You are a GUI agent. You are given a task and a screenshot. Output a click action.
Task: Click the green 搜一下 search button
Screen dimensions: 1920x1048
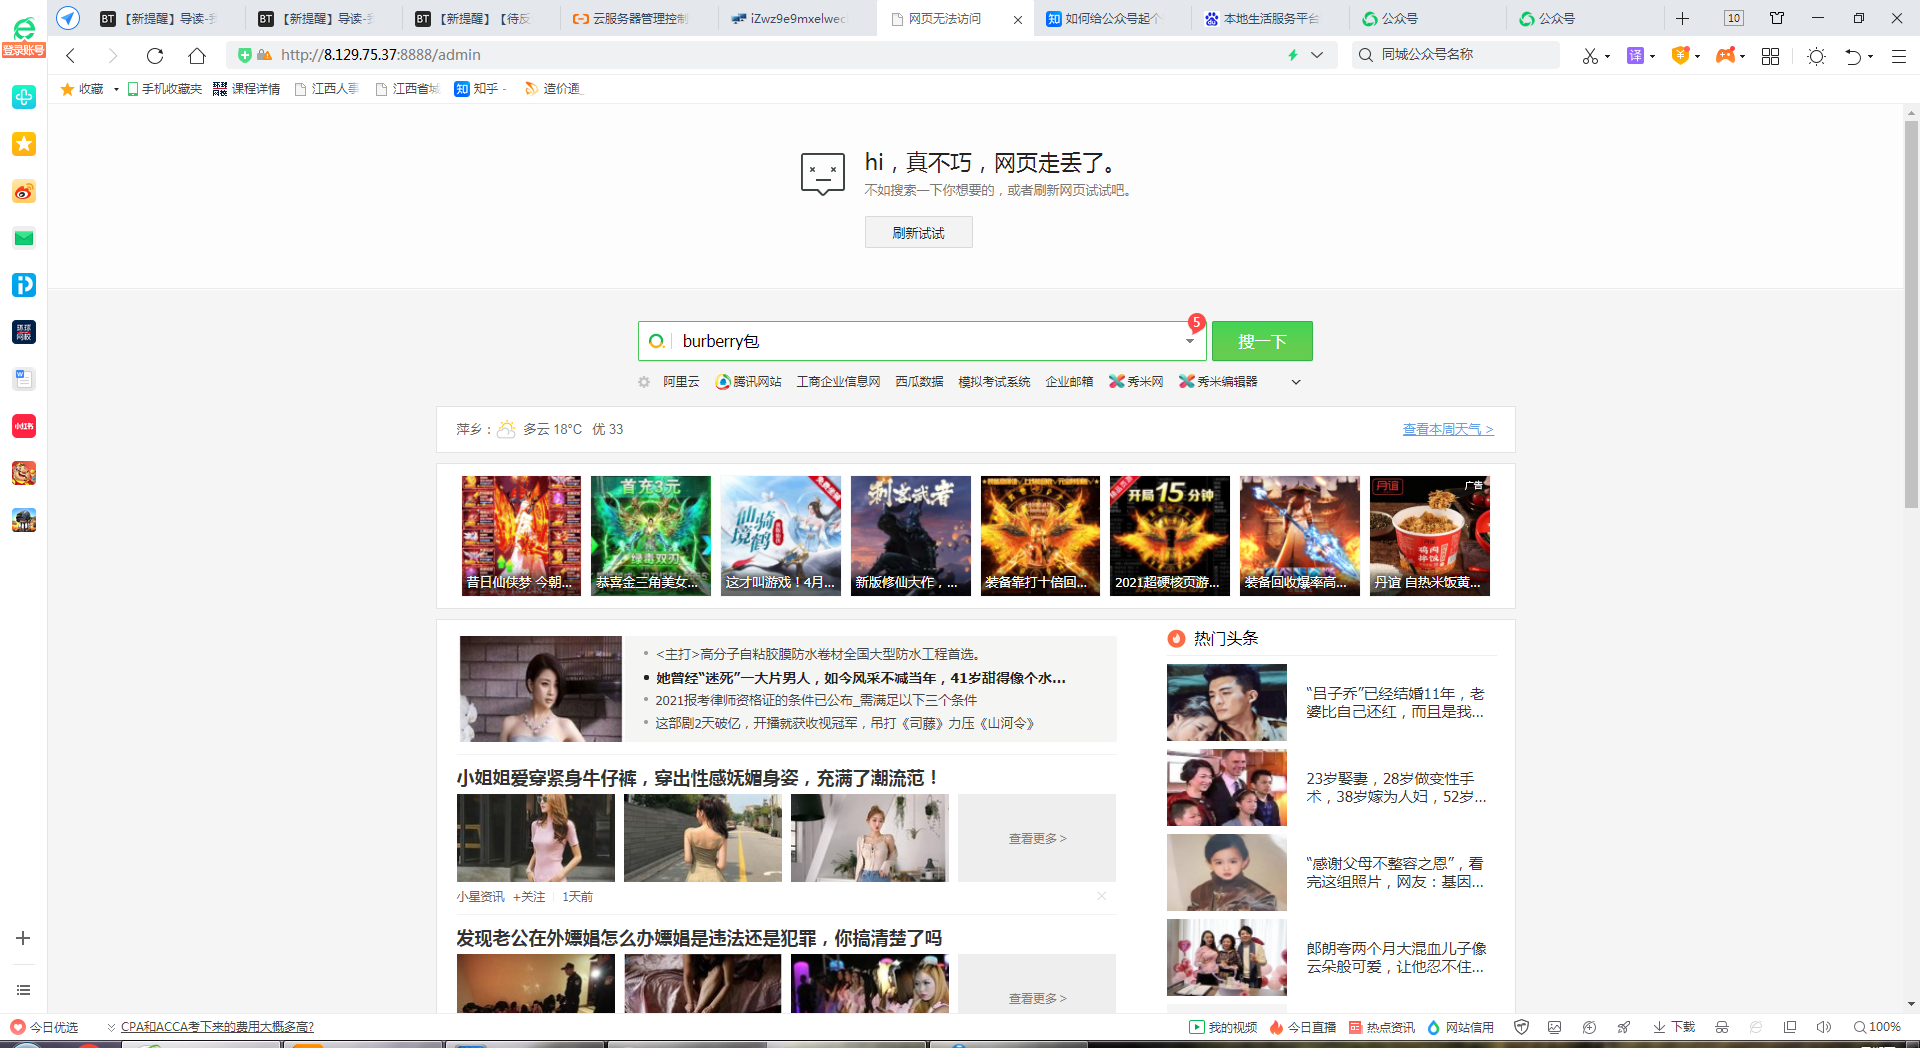[x=1262, y=341]
